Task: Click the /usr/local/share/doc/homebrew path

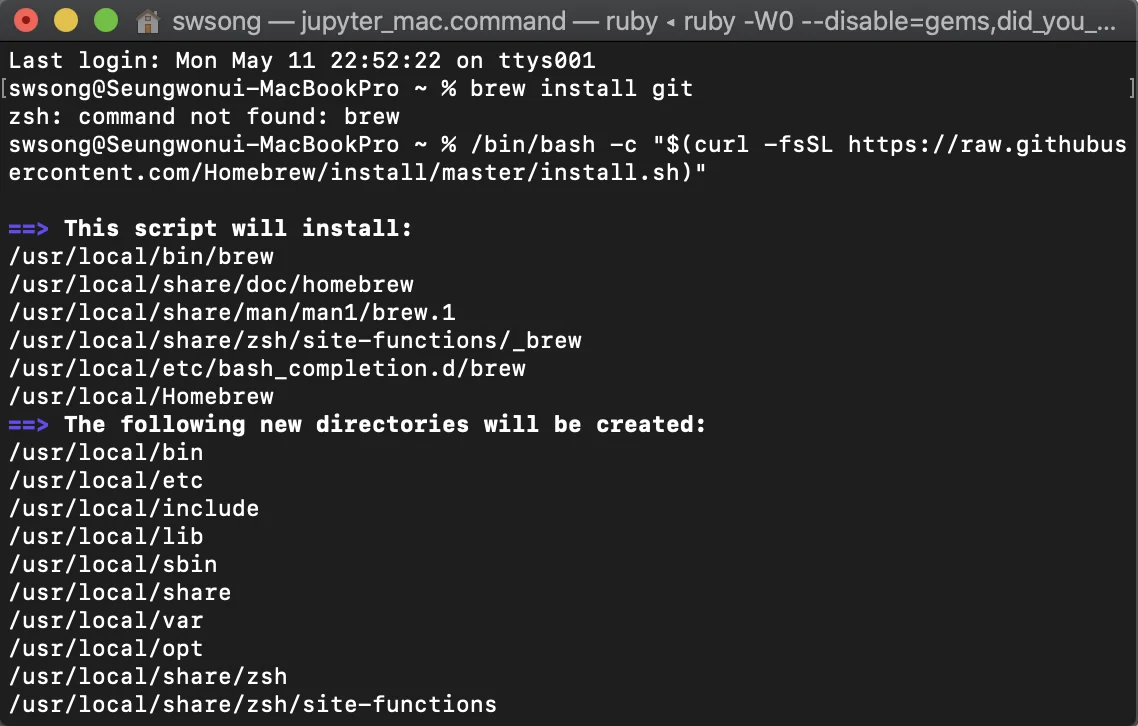Action: tap(211, 285)
